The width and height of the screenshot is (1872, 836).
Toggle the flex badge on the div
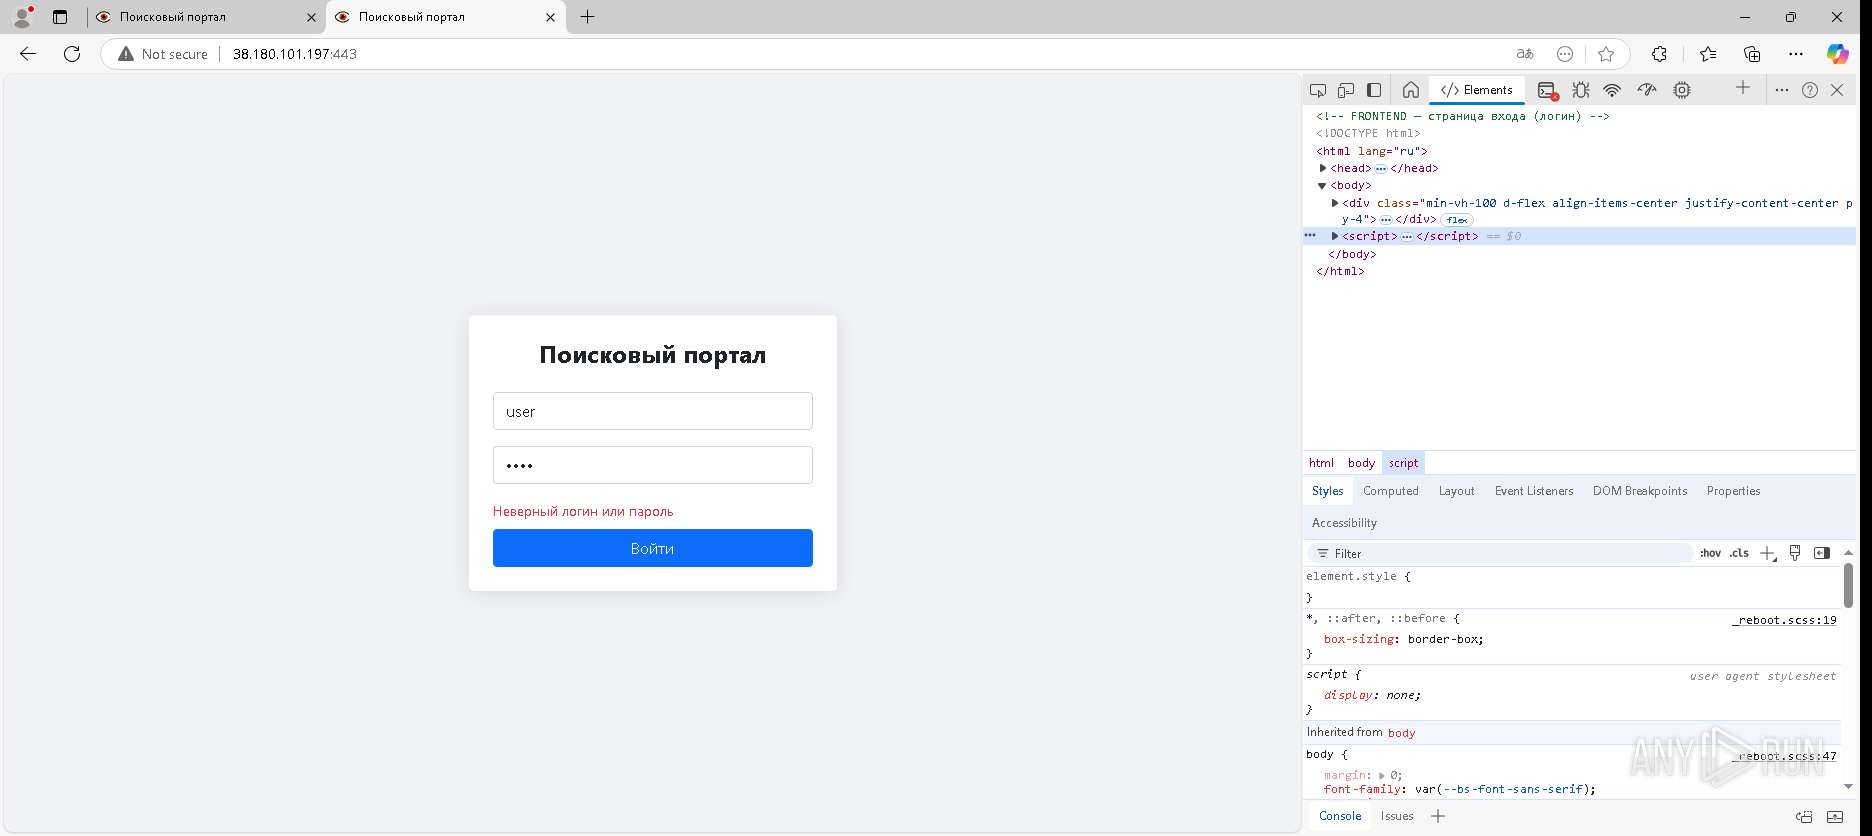click(x=1457, y=220)
